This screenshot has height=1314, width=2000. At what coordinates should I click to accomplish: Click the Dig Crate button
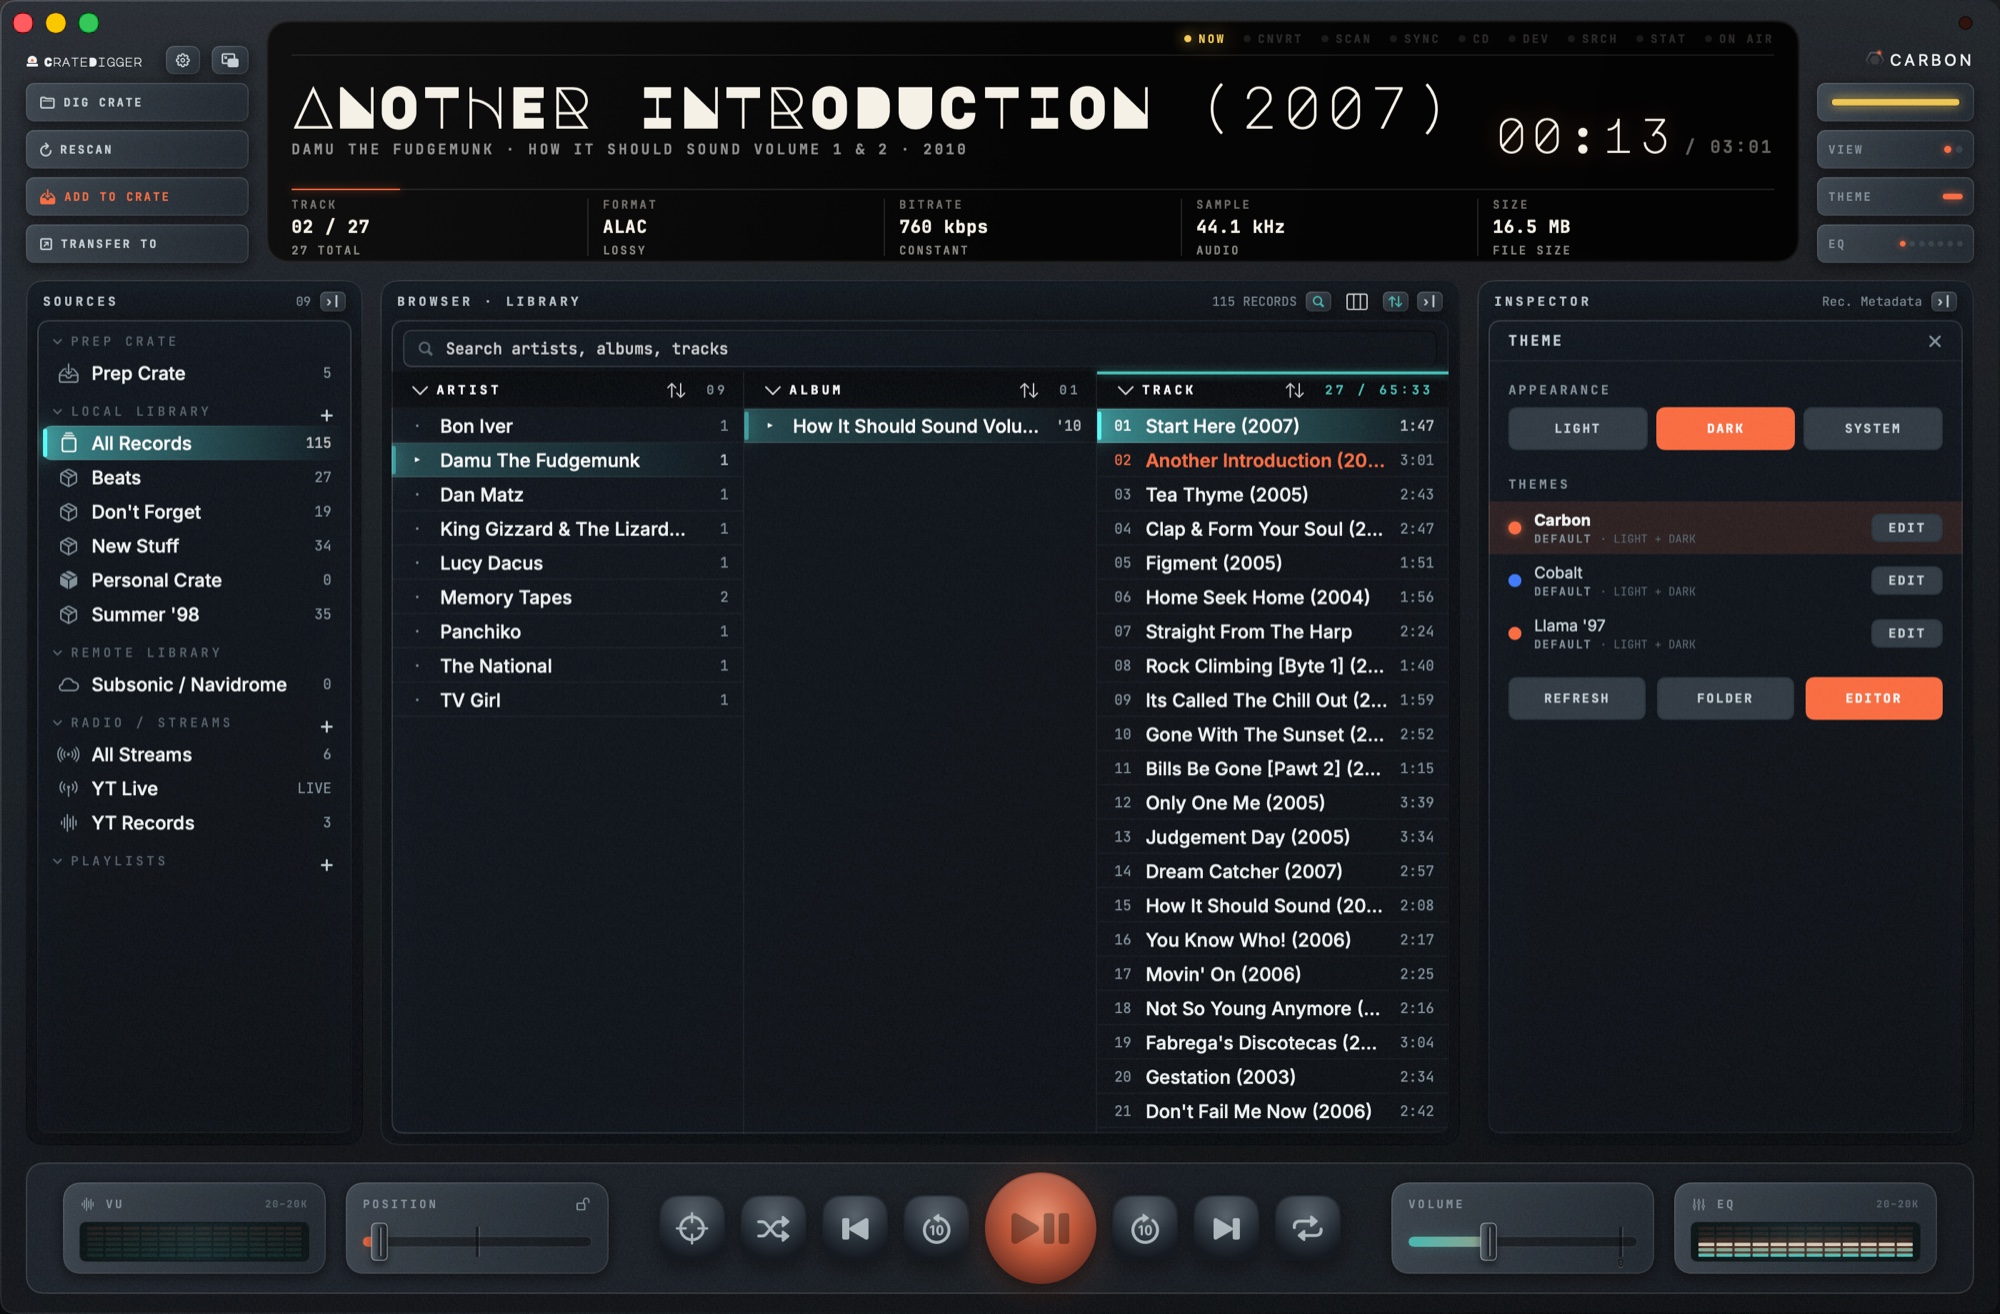[137, 102]
